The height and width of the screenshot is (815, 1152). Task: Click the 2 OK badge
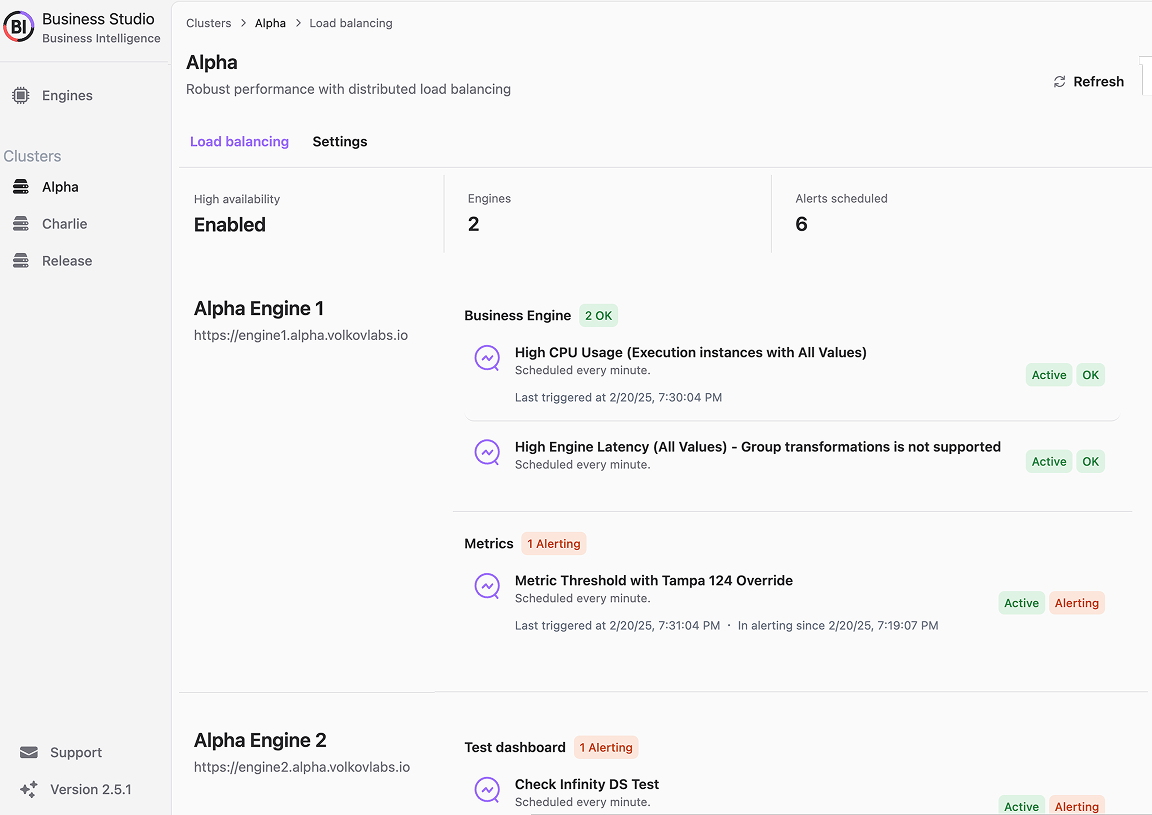pos(599,315)
